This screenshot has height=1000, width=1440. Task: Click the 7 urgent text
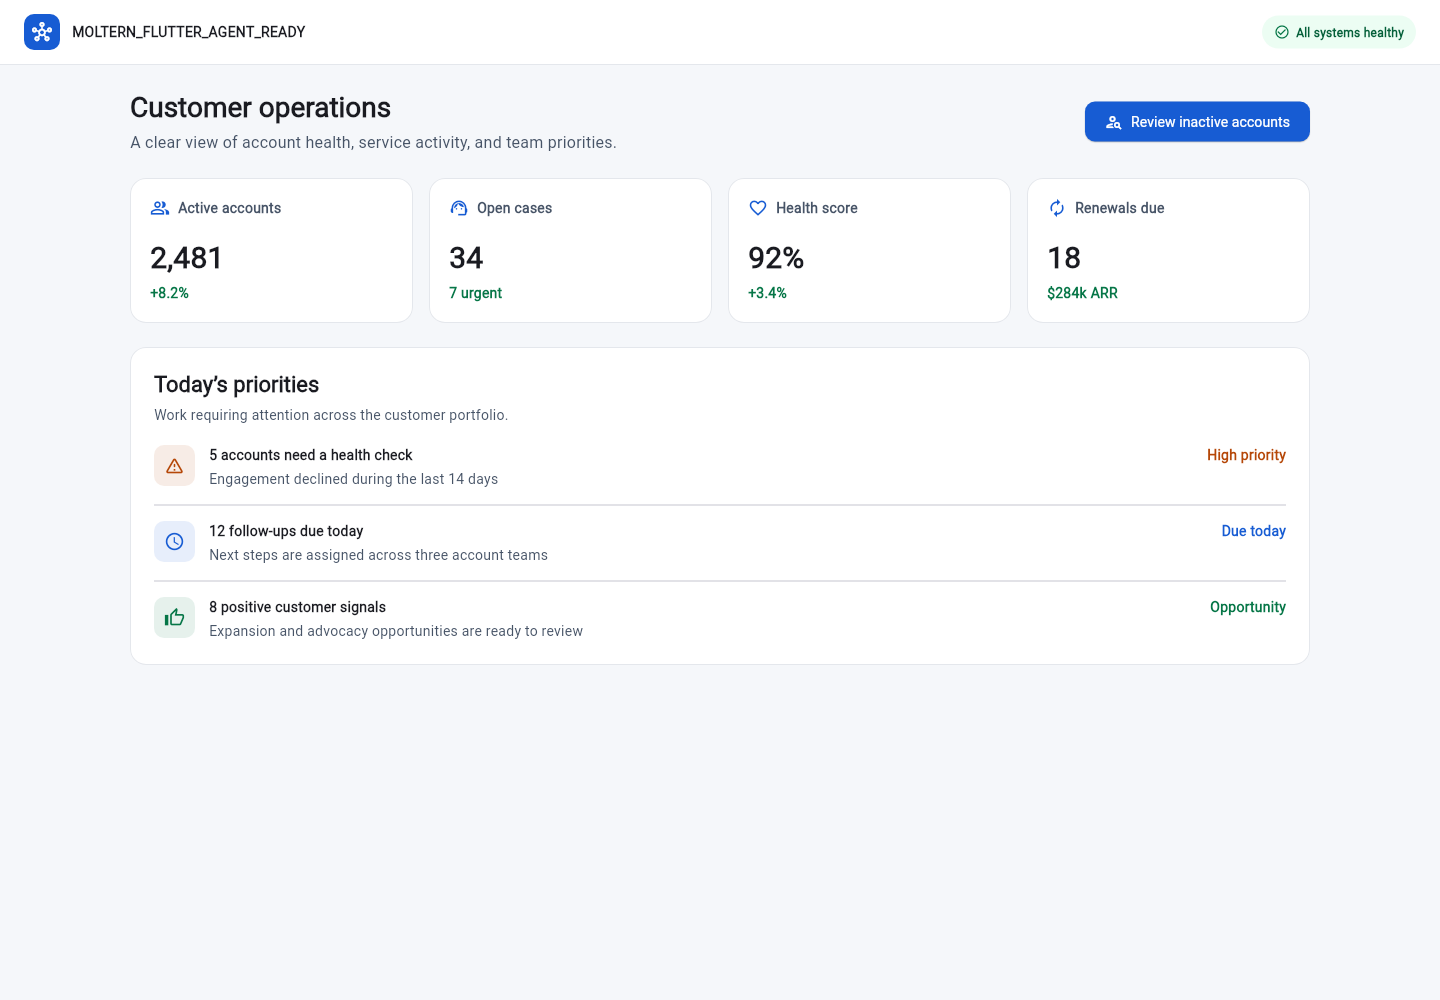tap(475, 293)
